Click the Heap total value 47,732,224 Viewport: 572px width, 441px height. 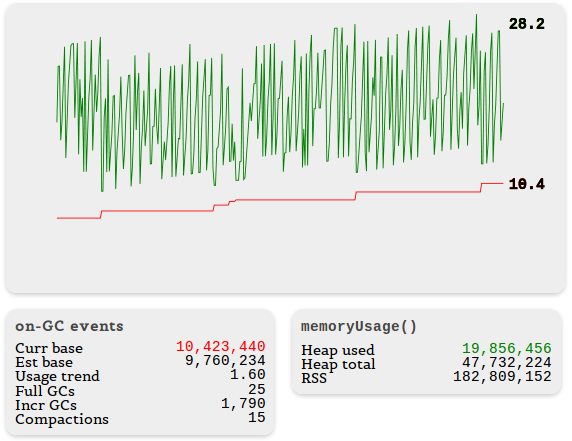pyautogui.click(x=507, y=363)
